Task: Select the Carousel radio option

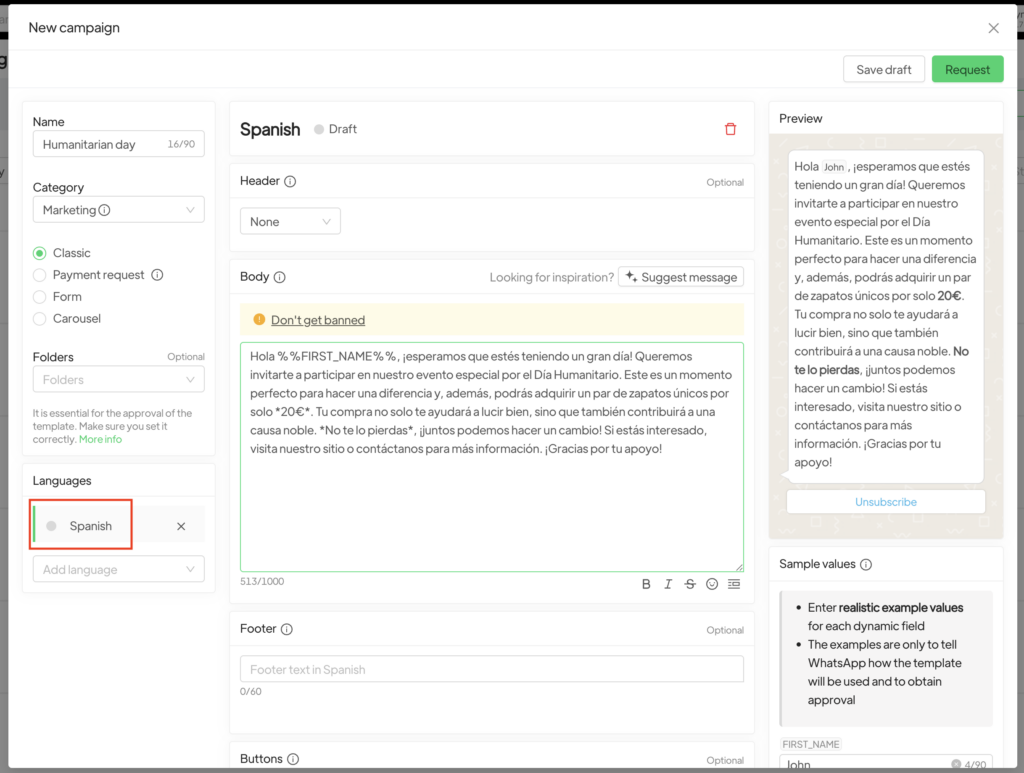Action: click(x=40, y=319)
